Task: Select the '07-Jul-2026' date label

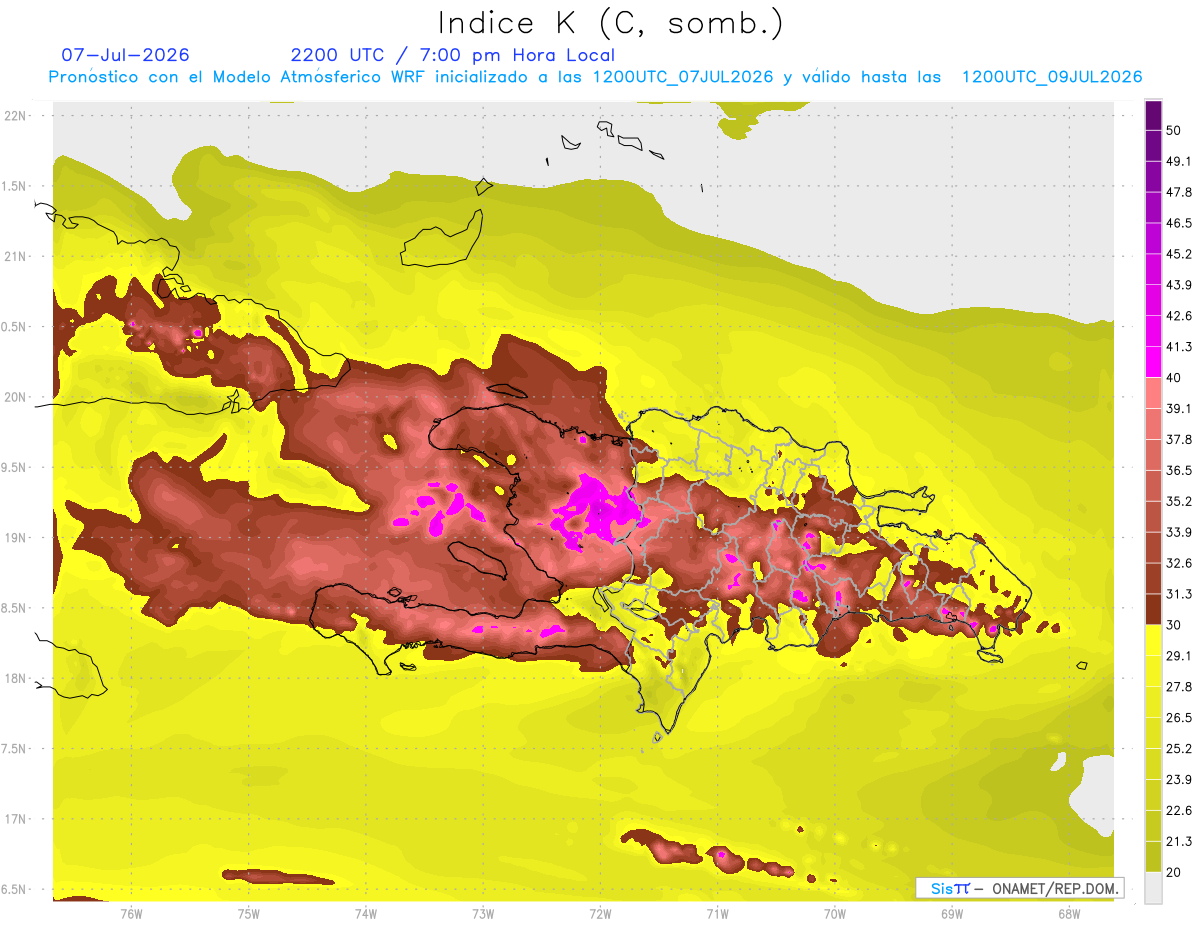Action: [125, 55]
